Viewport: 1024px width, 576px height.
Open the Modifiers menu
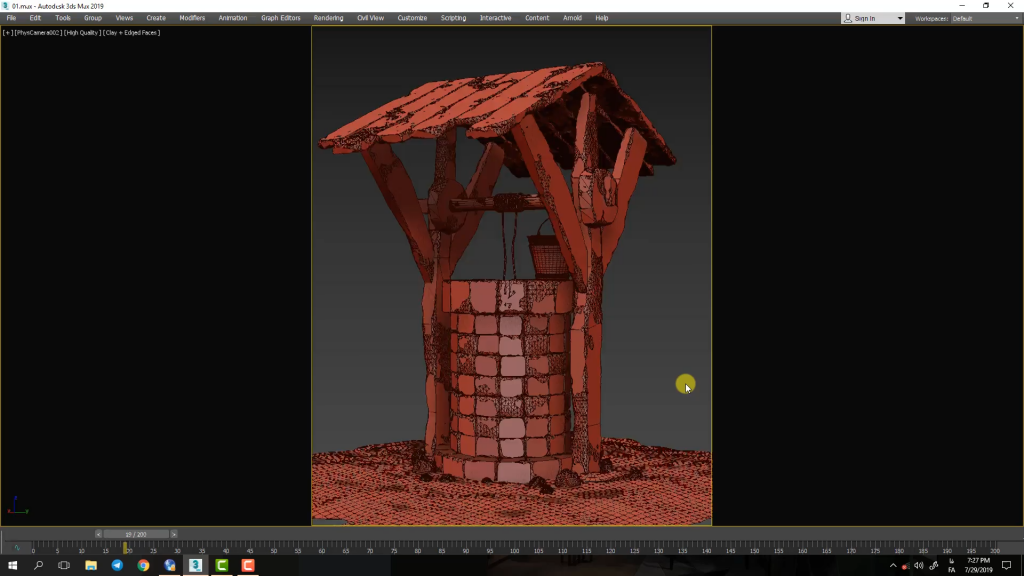coord(192,18)
